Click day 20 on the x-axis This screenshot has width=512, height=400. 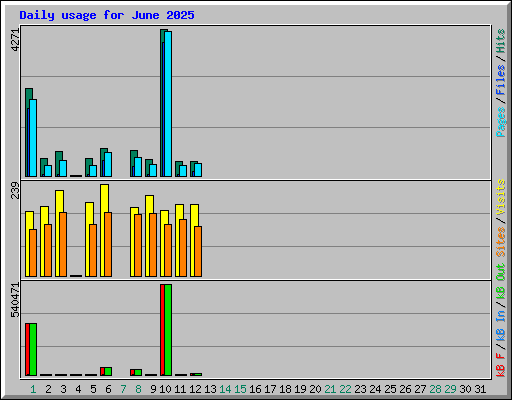point(315,389)
